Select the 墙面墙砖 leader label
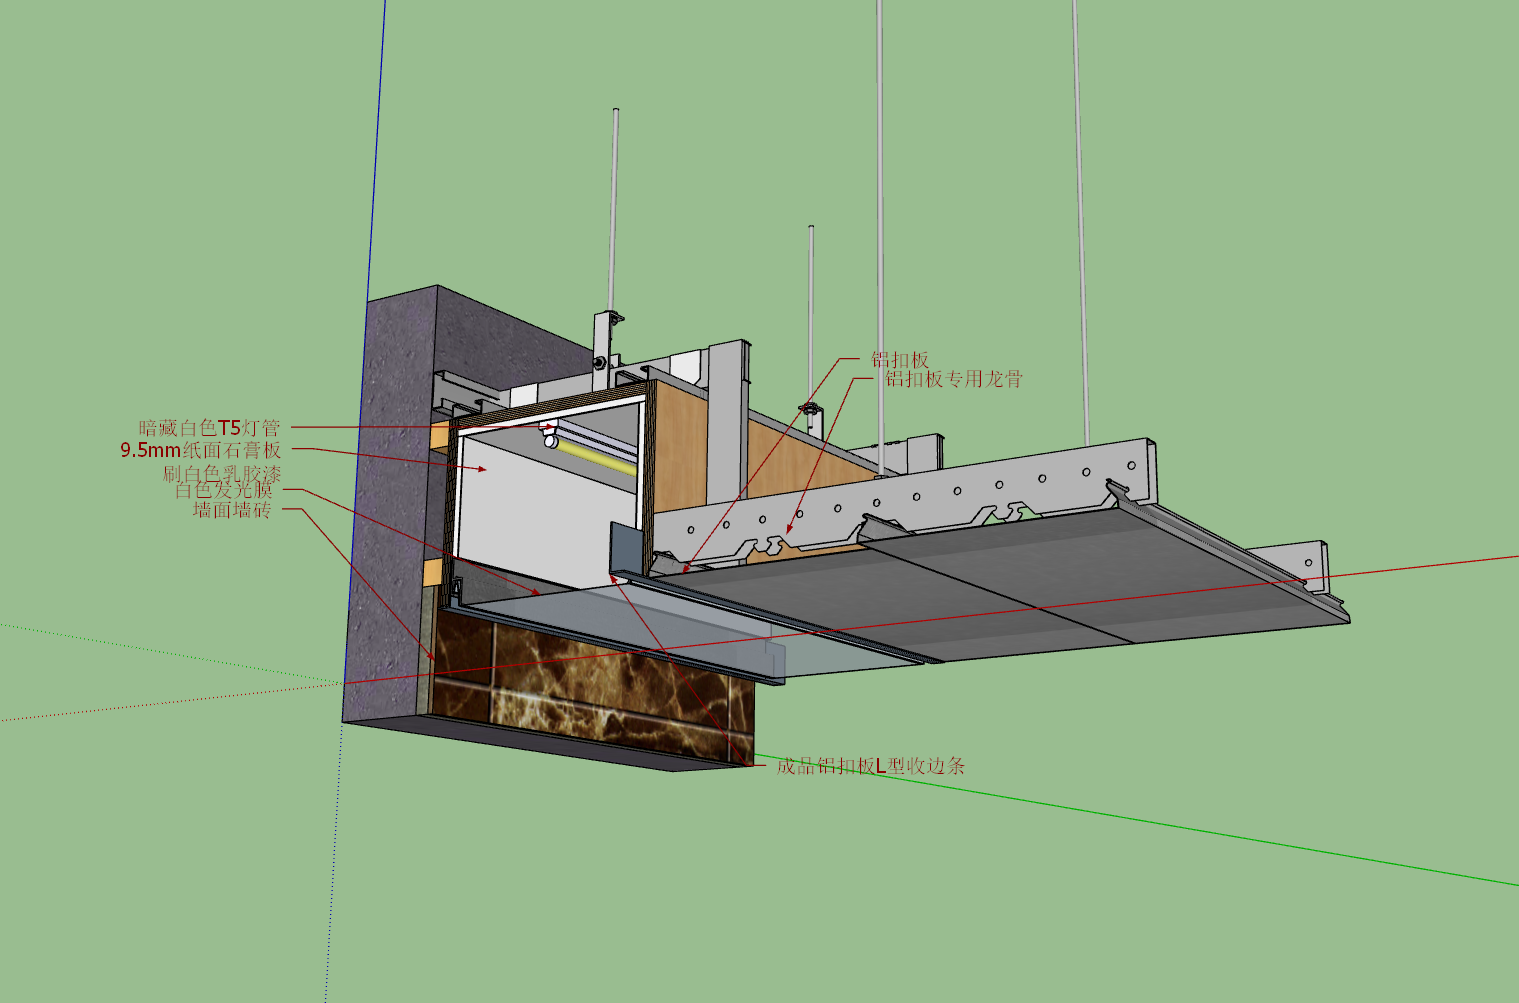The height and width of the screenshot is (1003, 1519). tap(232, 510)
